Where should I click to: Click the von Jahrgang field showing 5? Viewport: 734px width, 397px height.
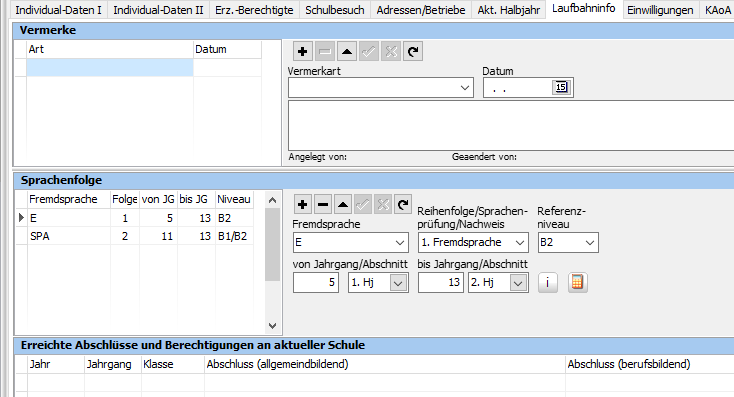point(316,283)
